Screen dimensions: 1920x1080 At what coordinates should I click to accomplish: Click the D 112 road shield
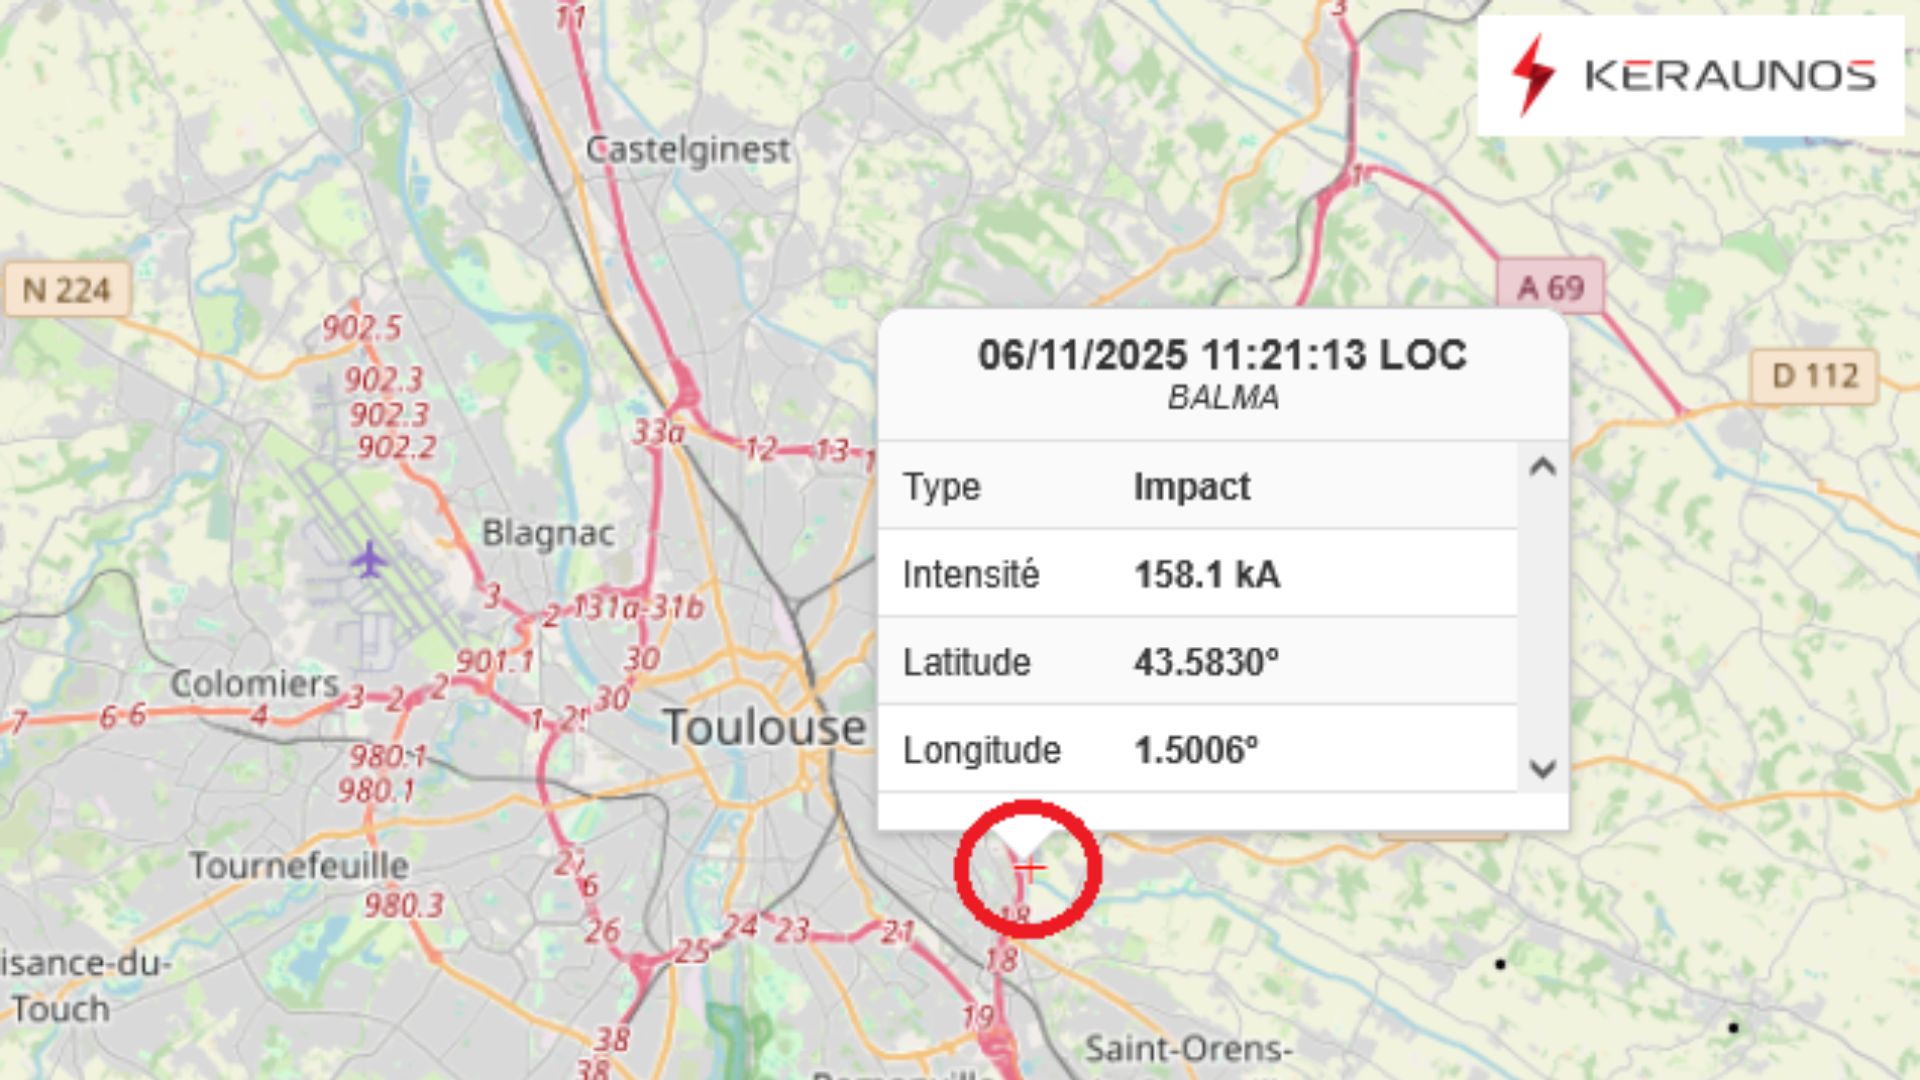[x=1814, y=376]
